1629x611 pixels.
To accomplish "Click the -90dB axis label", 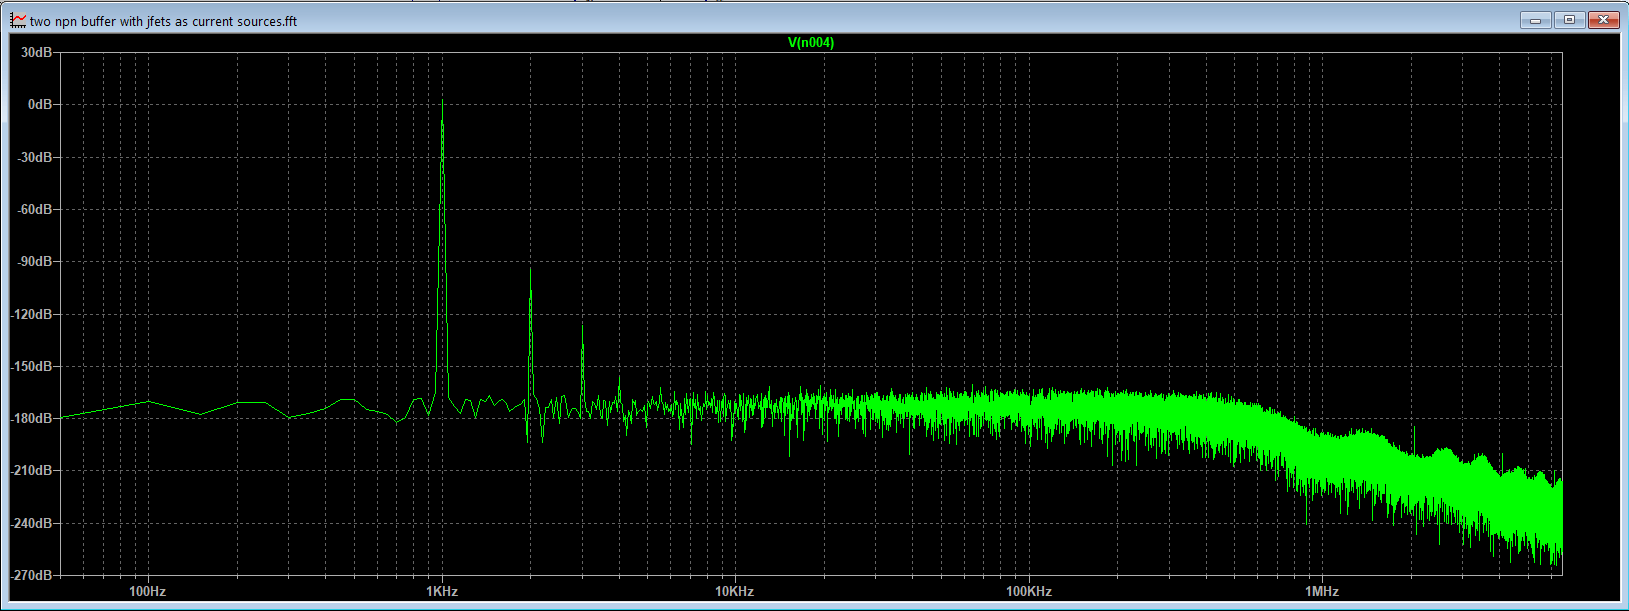I will [35, 261].
